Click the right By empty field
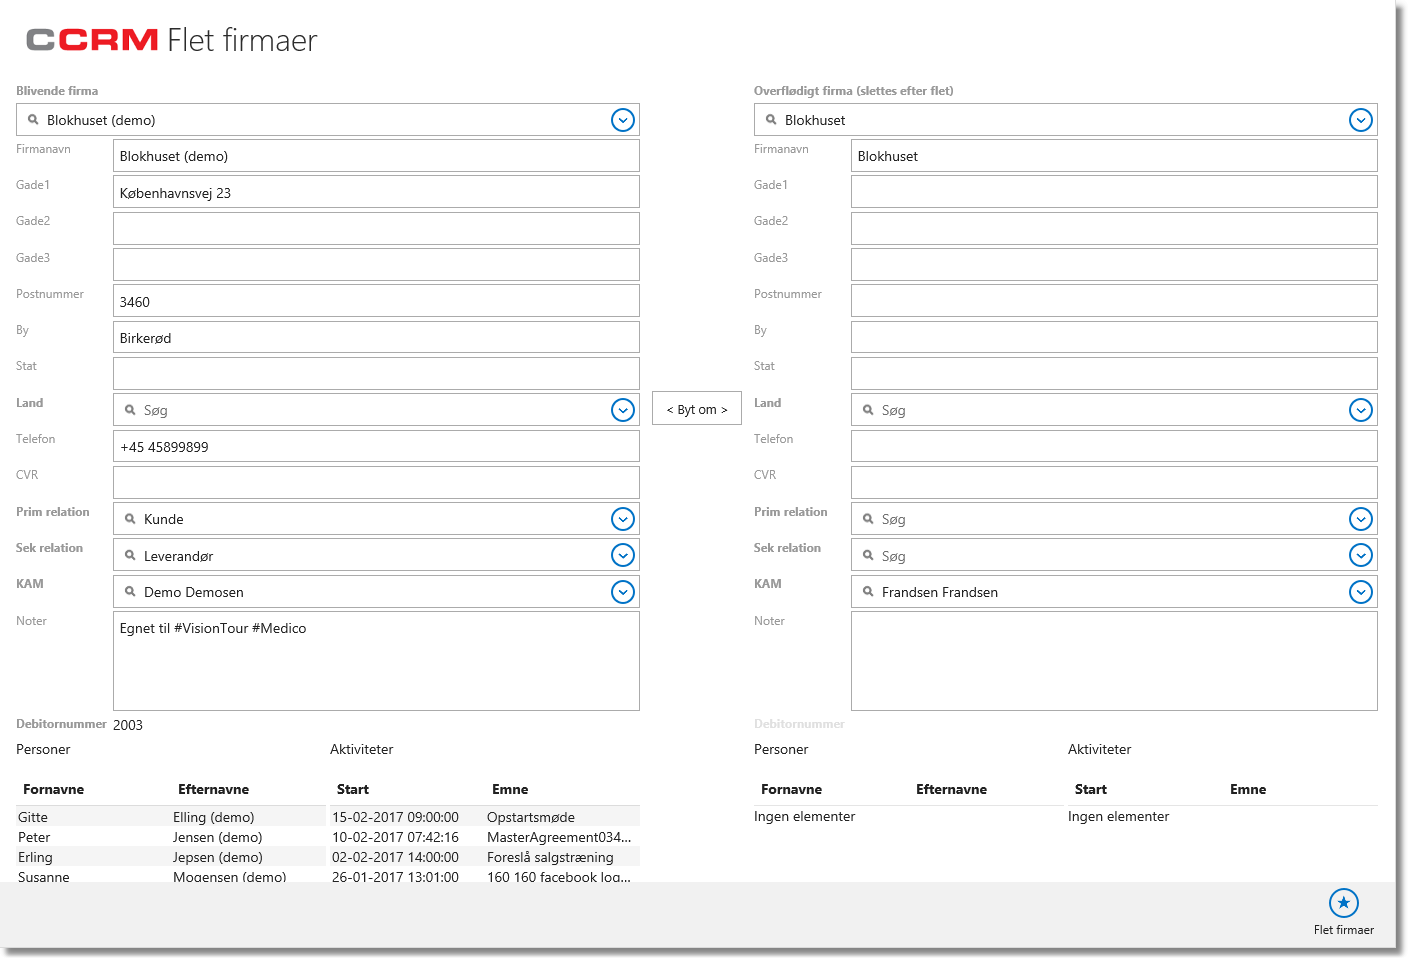This screenshot has height=960, width=1408. [x=1114, y=337]
